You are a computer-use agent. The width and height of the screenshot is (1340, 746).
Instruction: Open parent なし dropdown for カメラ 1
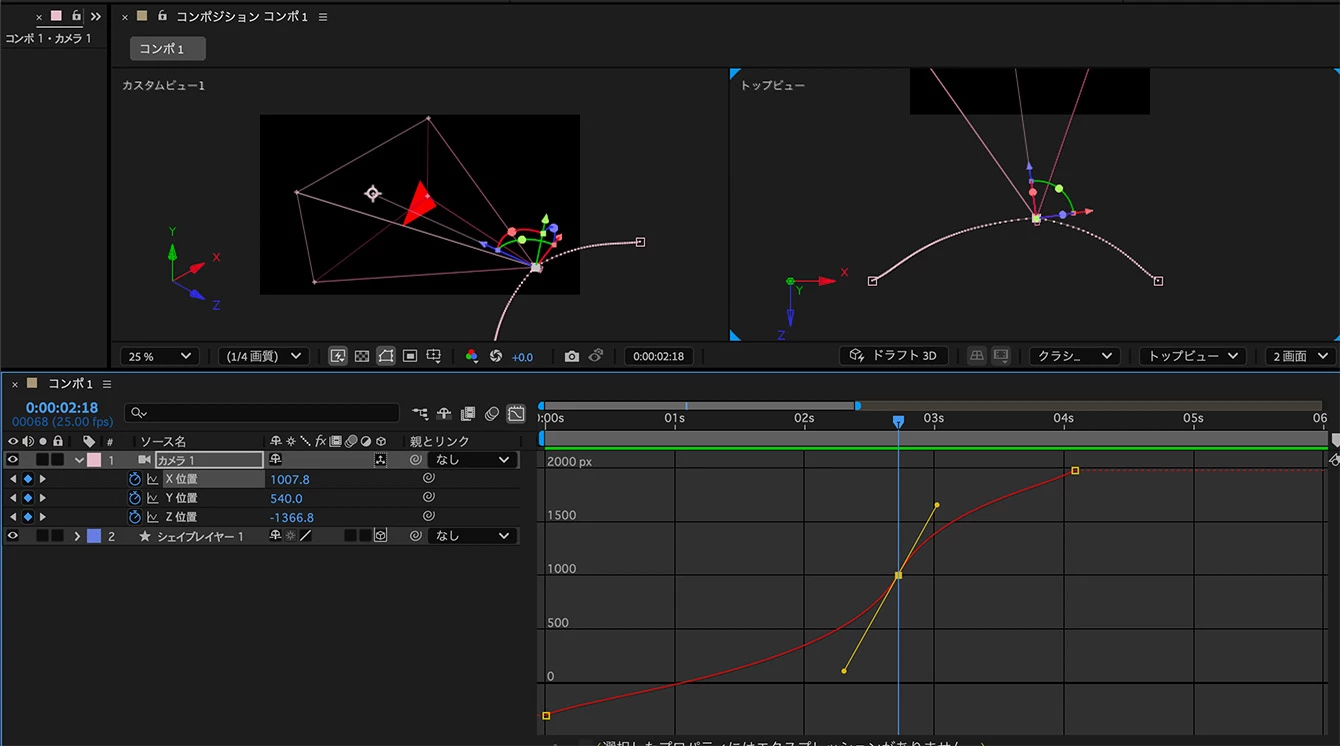point(473,460)
